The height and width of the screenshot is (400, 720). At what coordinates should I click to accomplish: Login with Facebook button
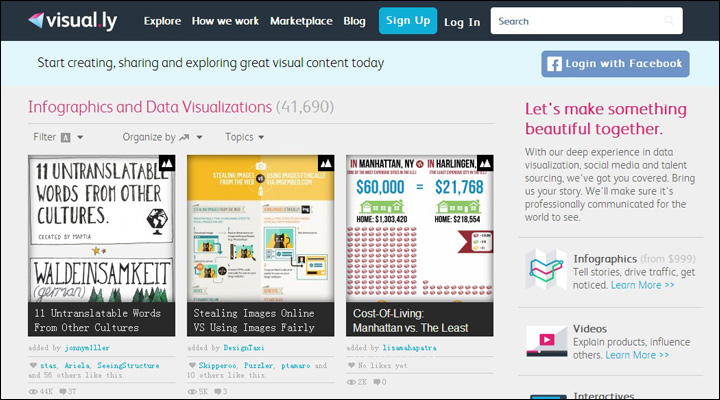pos(615,64)
